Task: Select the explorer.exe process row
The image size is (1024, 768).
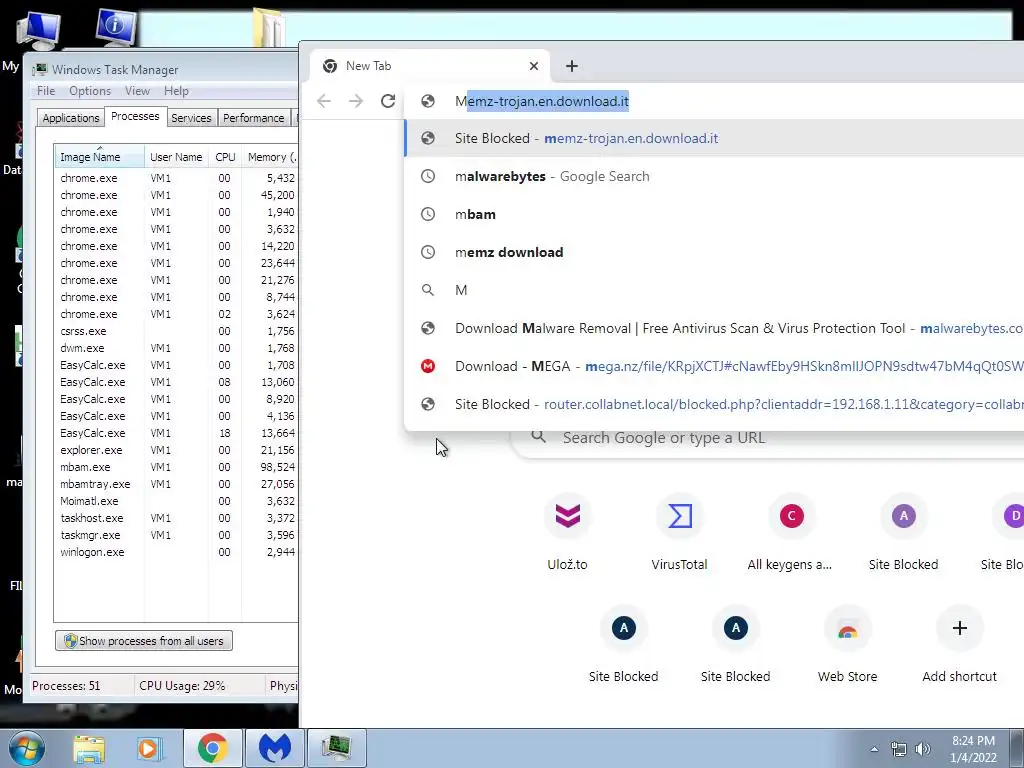Action: click(x=176, y=450)
